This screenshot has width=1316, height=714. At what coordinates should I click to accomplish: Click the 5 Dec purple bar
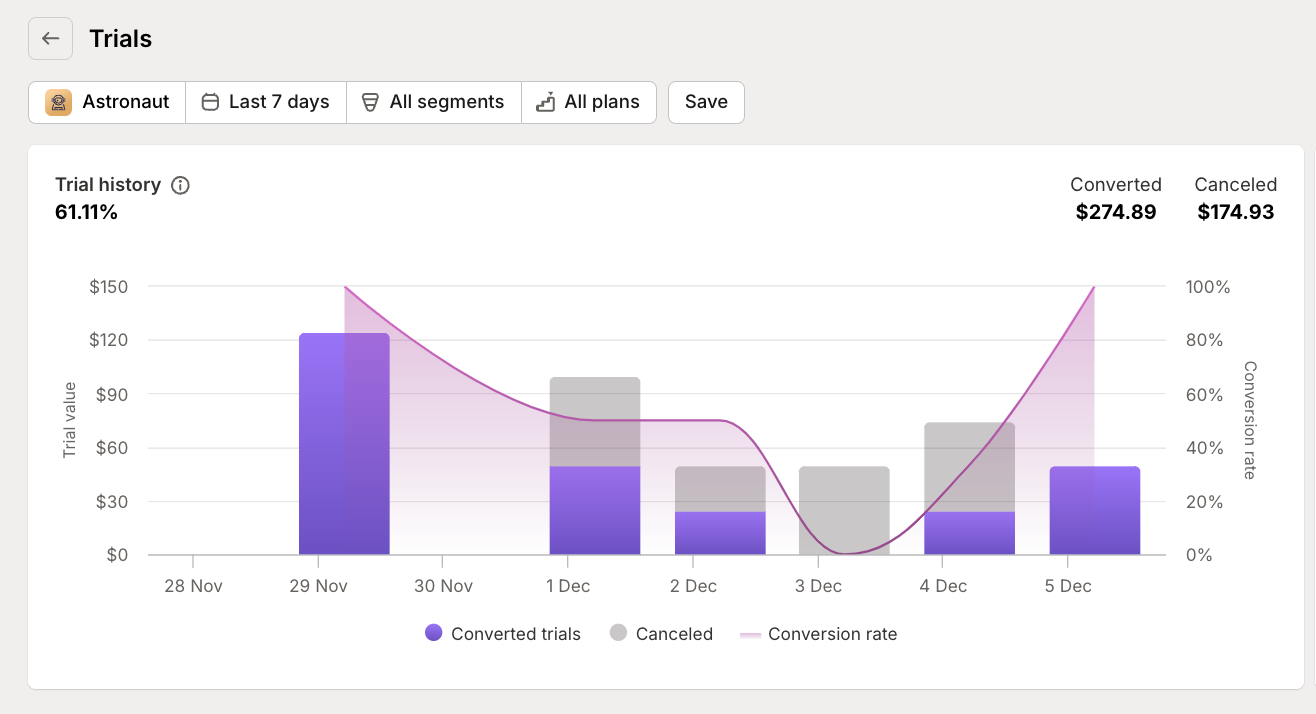tap(1094, 510)
